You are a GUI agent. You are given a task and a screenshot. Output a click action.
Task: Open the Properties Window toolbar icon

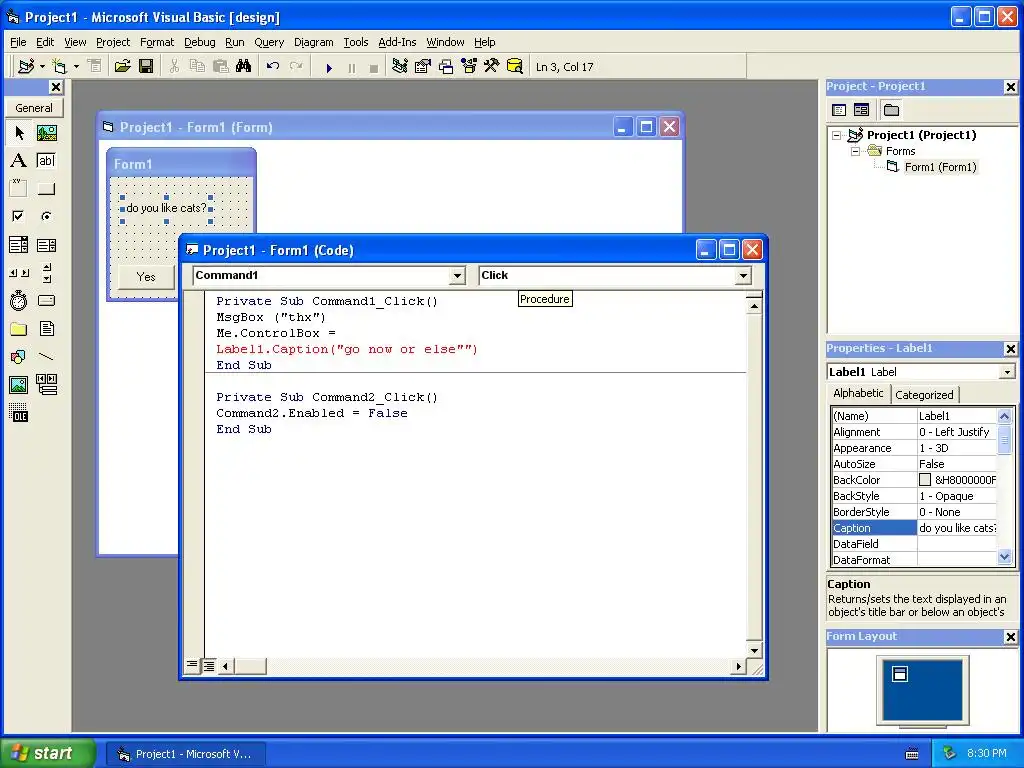pos(423,66)
